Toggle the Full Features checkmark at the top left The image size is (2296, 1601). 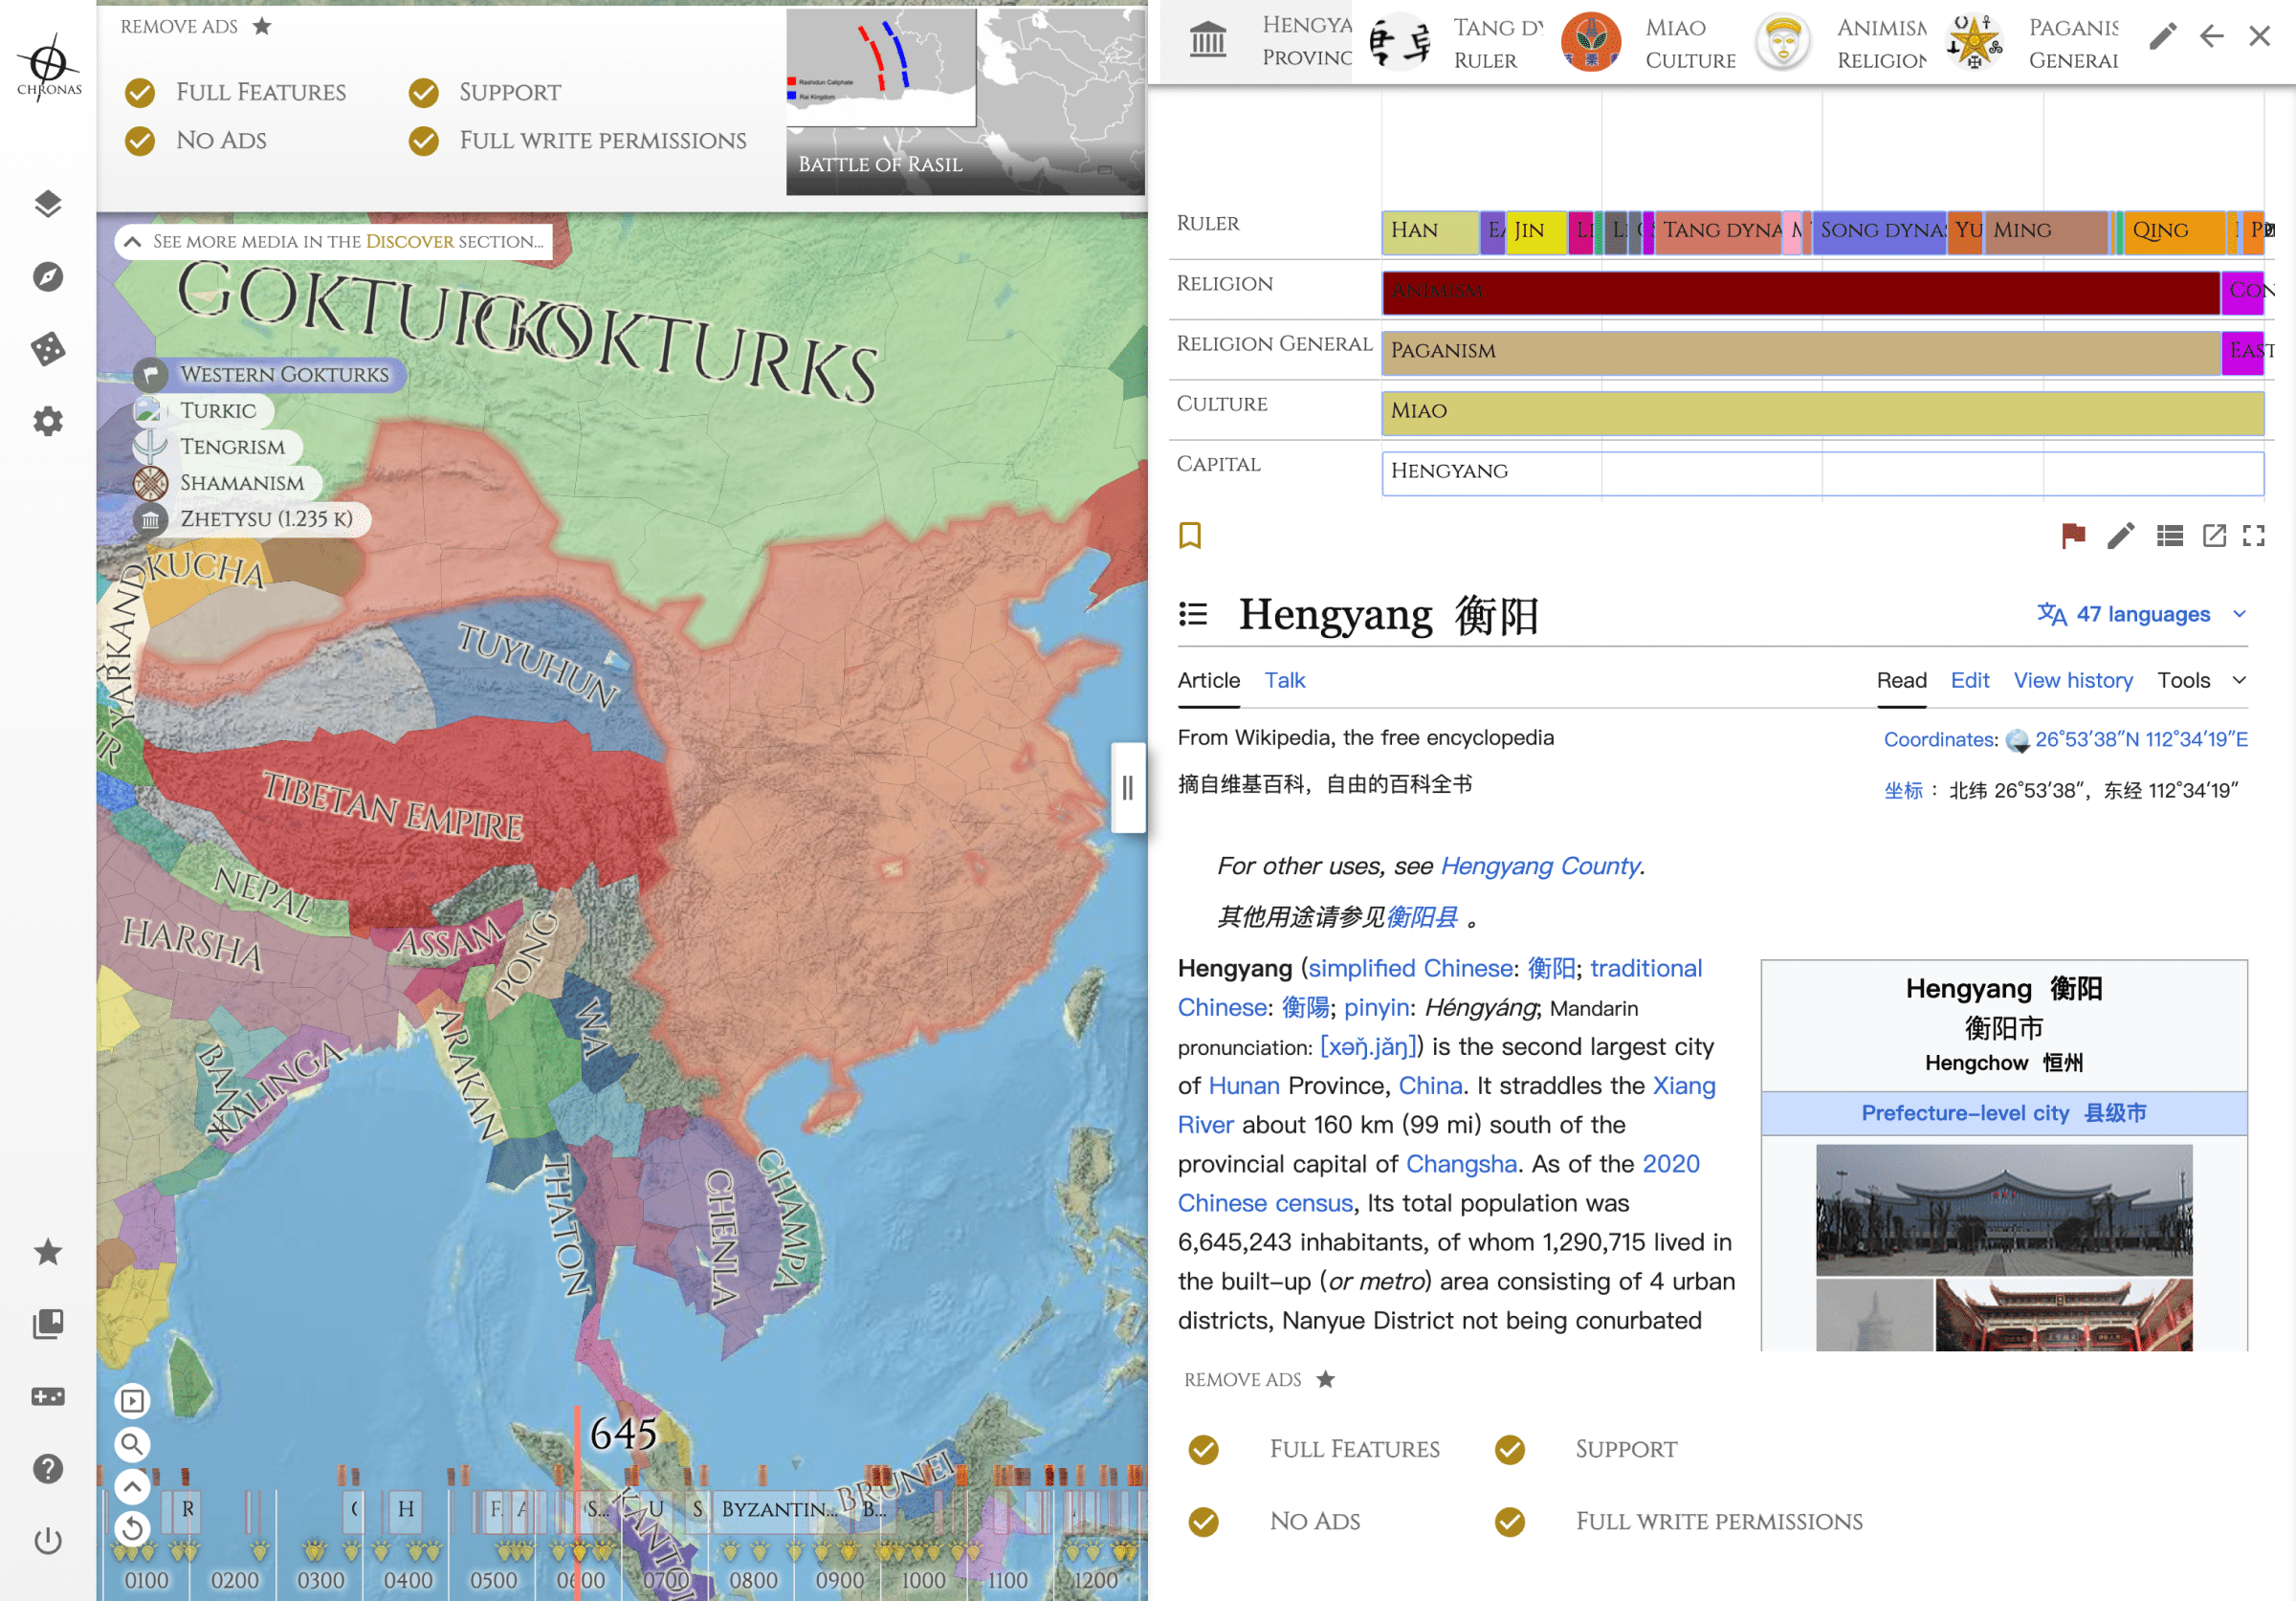click(x=140, y=93)
